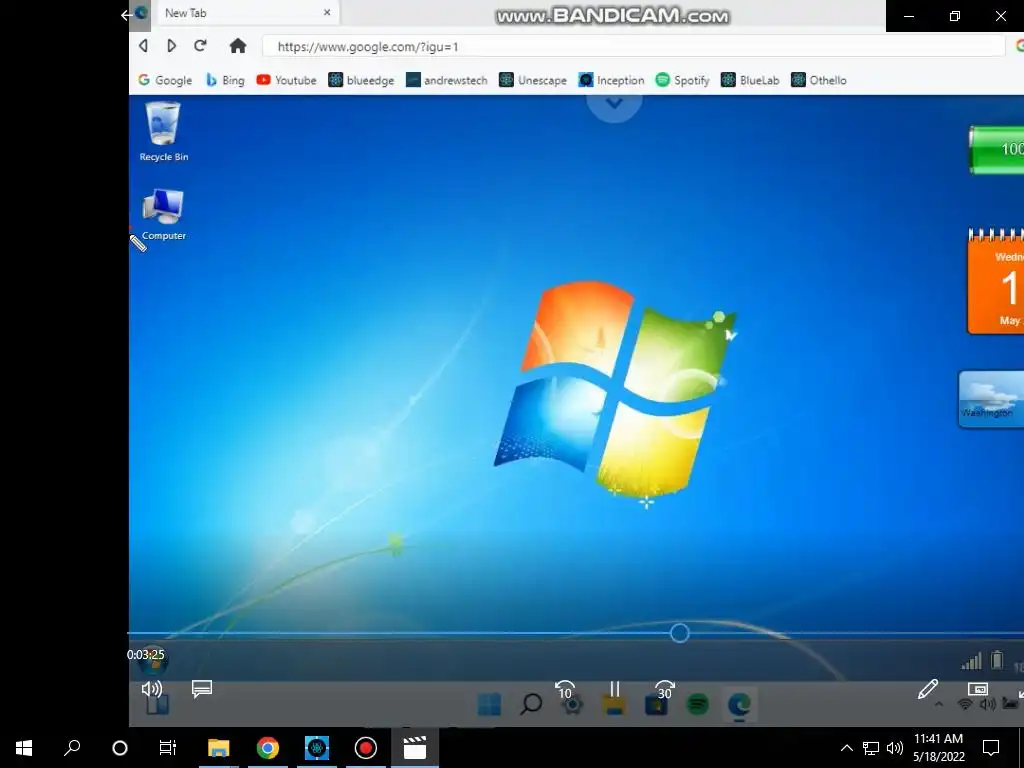Click the google.com address bar
Image resolution: width=1024 pixels, height=768 pixels.
point(633,47)
